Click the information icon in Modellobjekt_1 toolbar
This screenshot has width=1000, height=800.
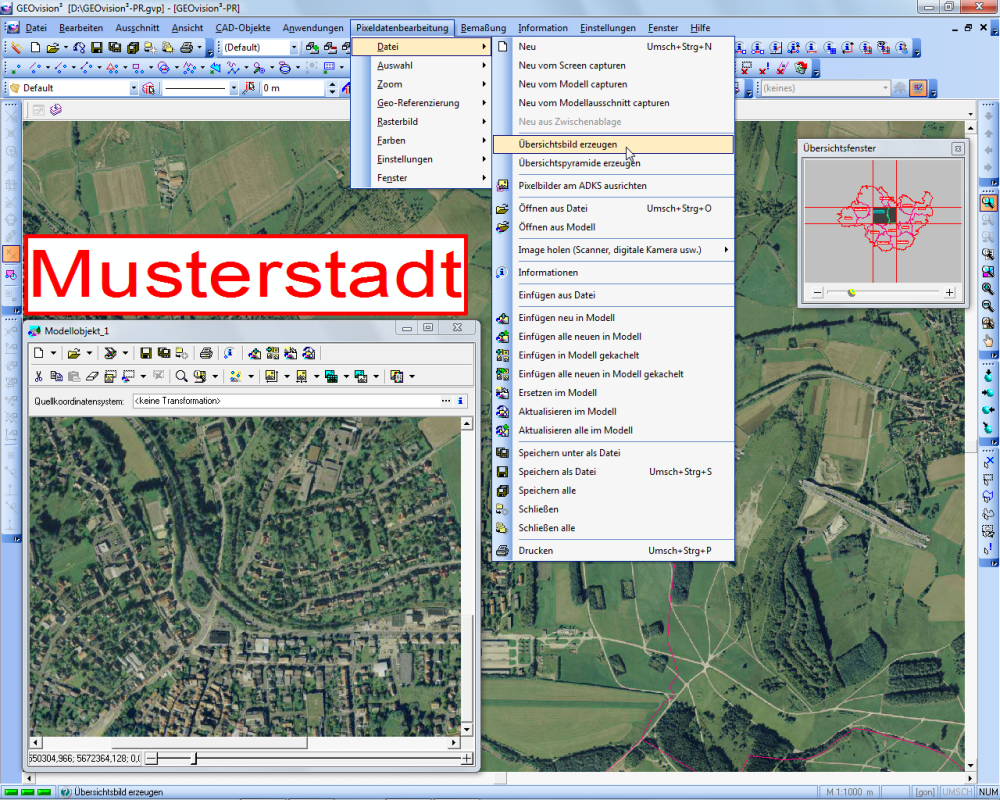(229, 353)
